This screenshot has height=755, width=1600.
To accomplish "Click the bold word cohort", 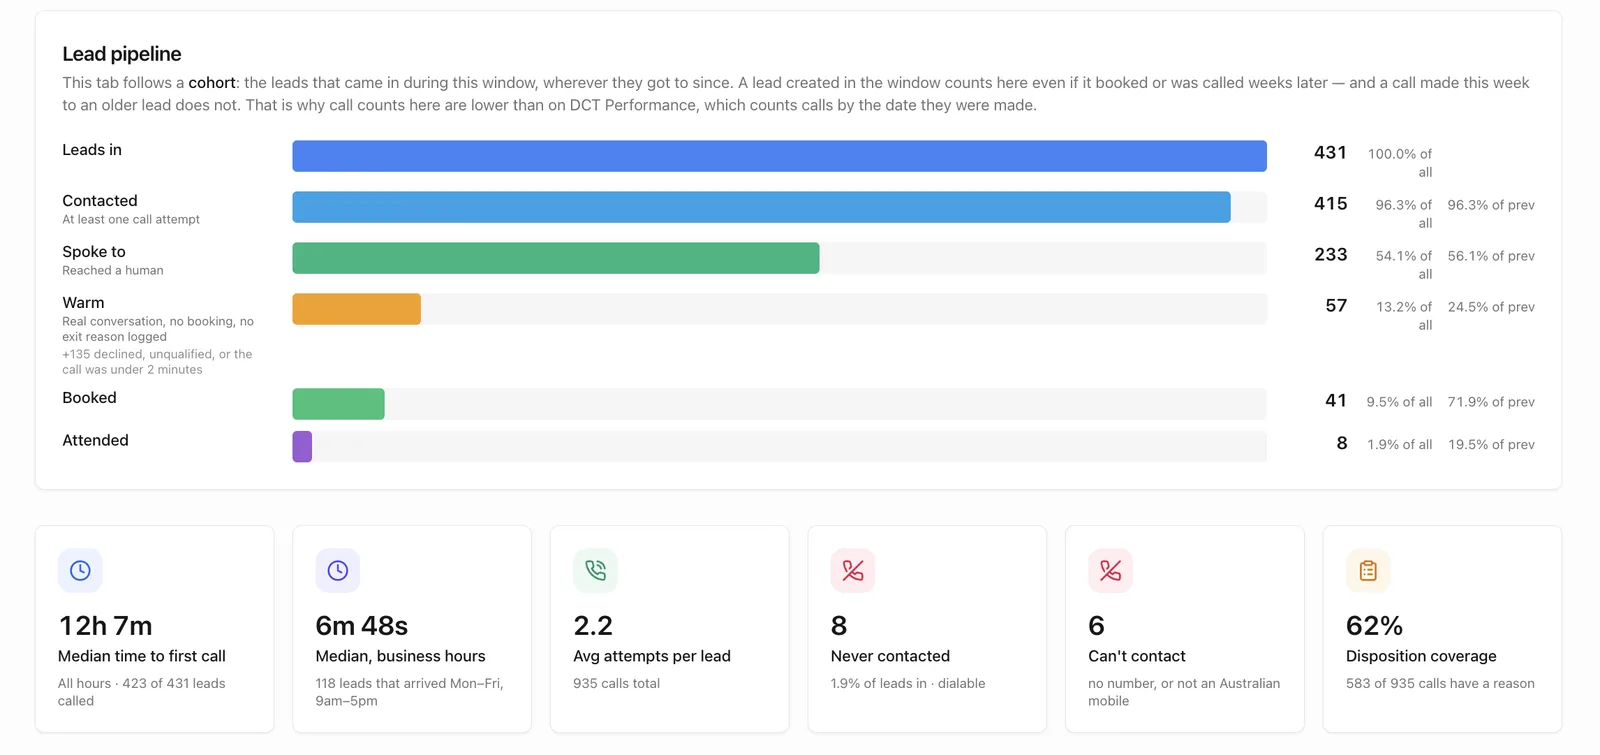I will click(x=212, y=83).
